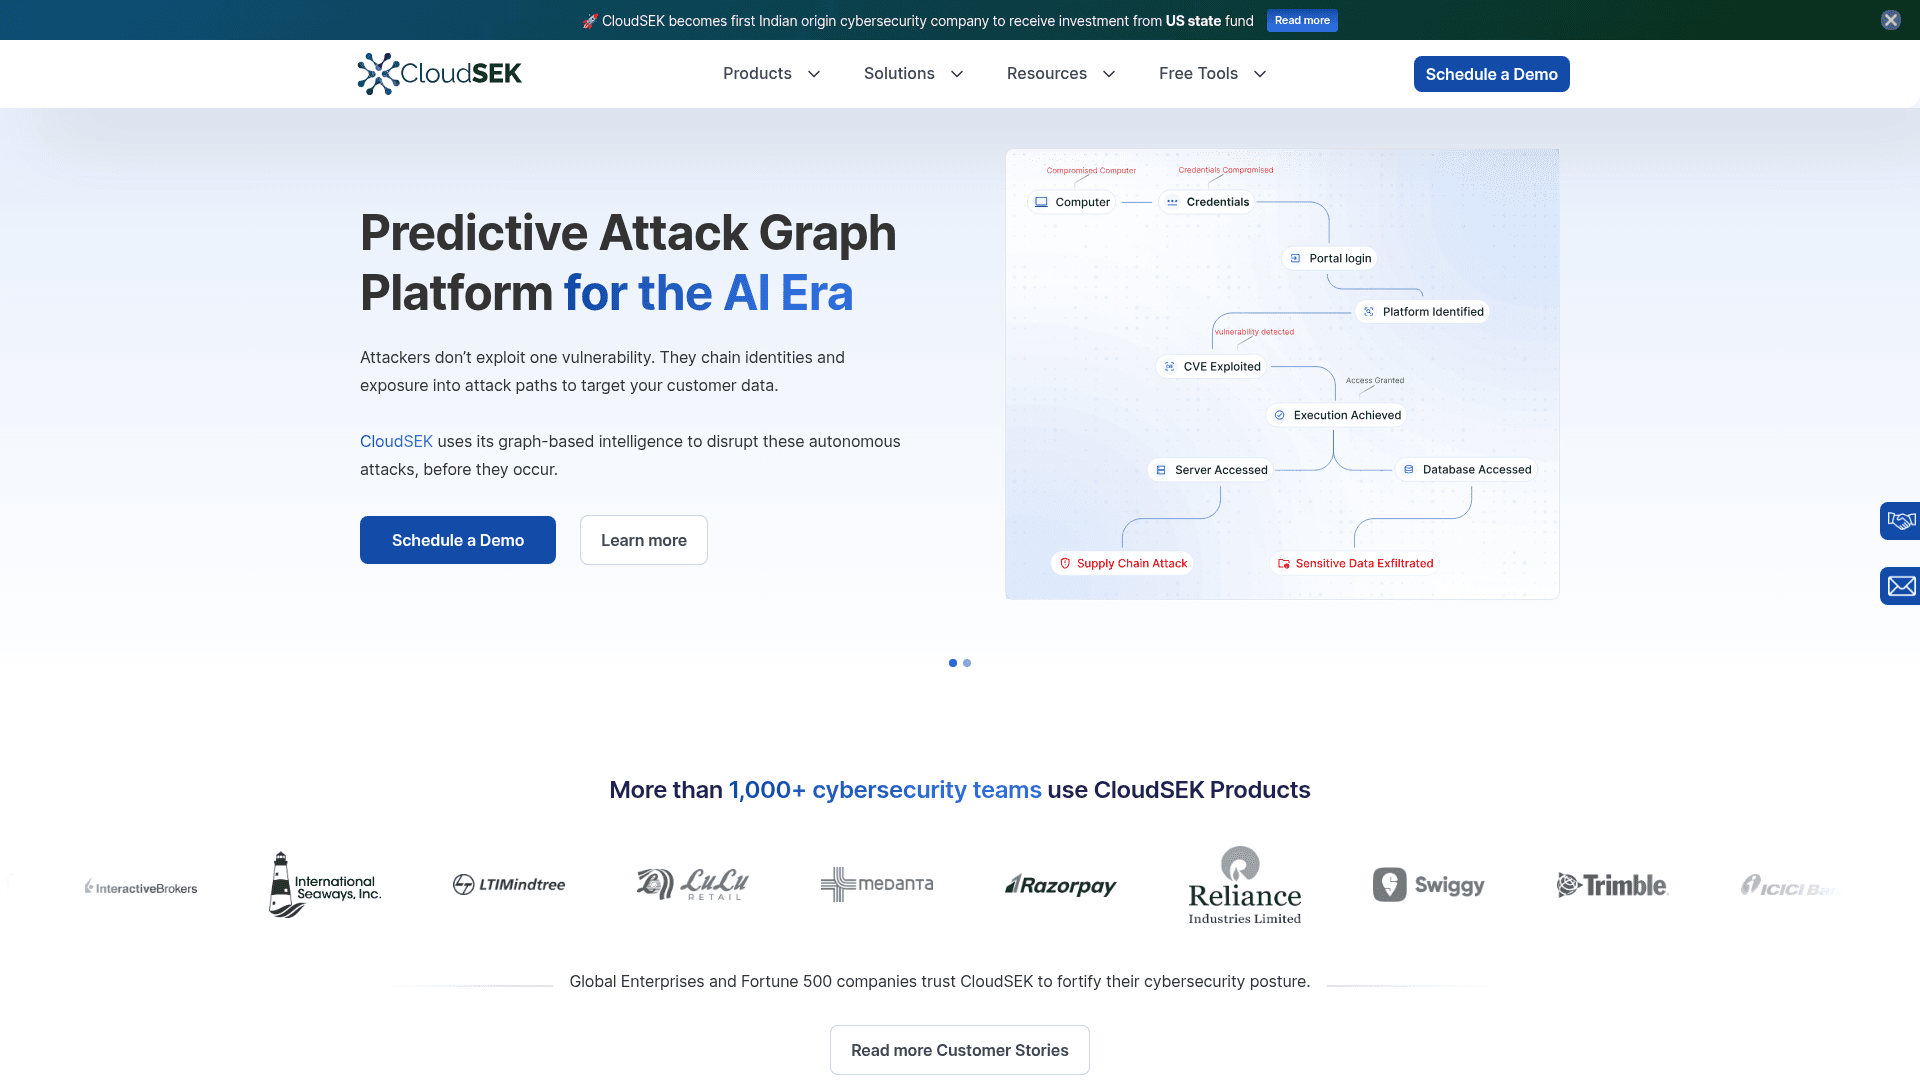The width and height of the screenshot is (1920, 1080).
Task: Click the Swiggy logo
Action: coord(1429,885)
